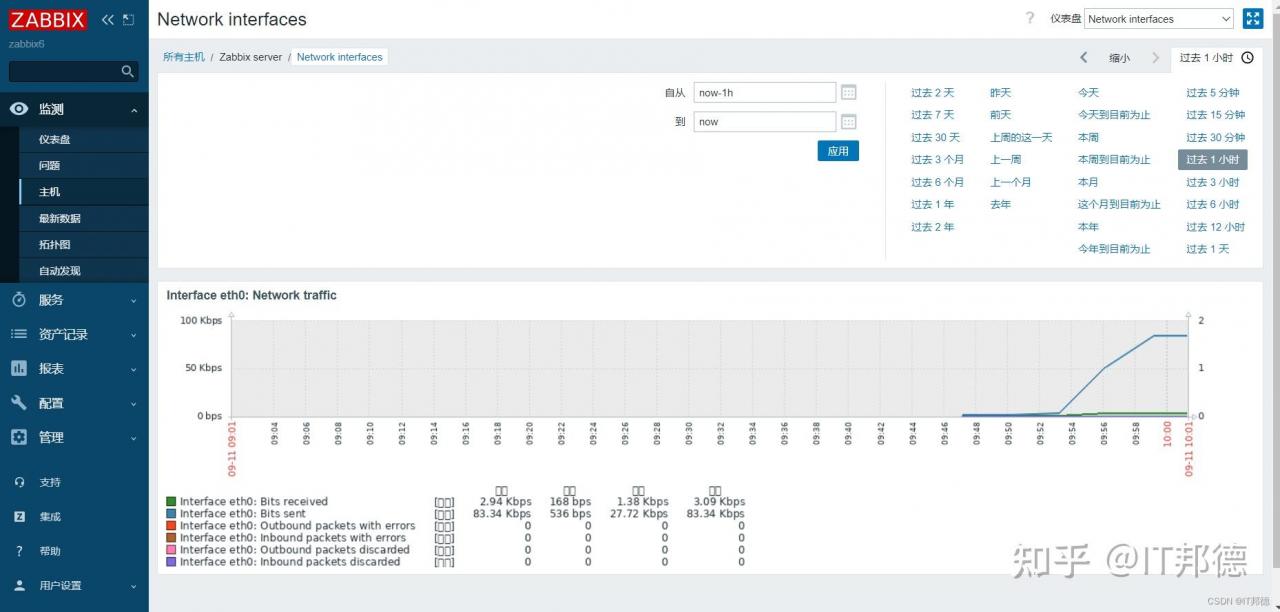Select 过去 7 天 time range
1280x612 pixels.
(x=932, y=114)
